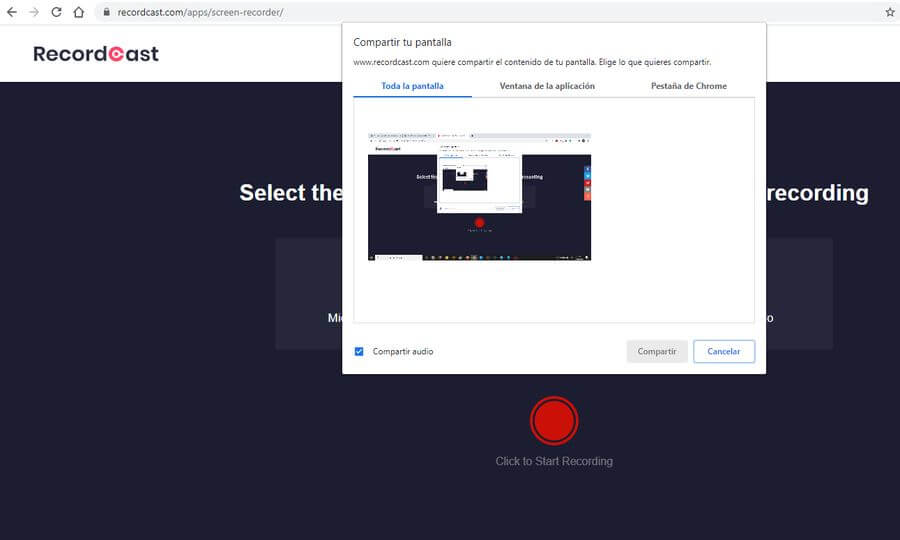Screen dimensions: 900x540
Task: Switch to Ventana de la aplicación tab
Action: (x=547, y=86)
